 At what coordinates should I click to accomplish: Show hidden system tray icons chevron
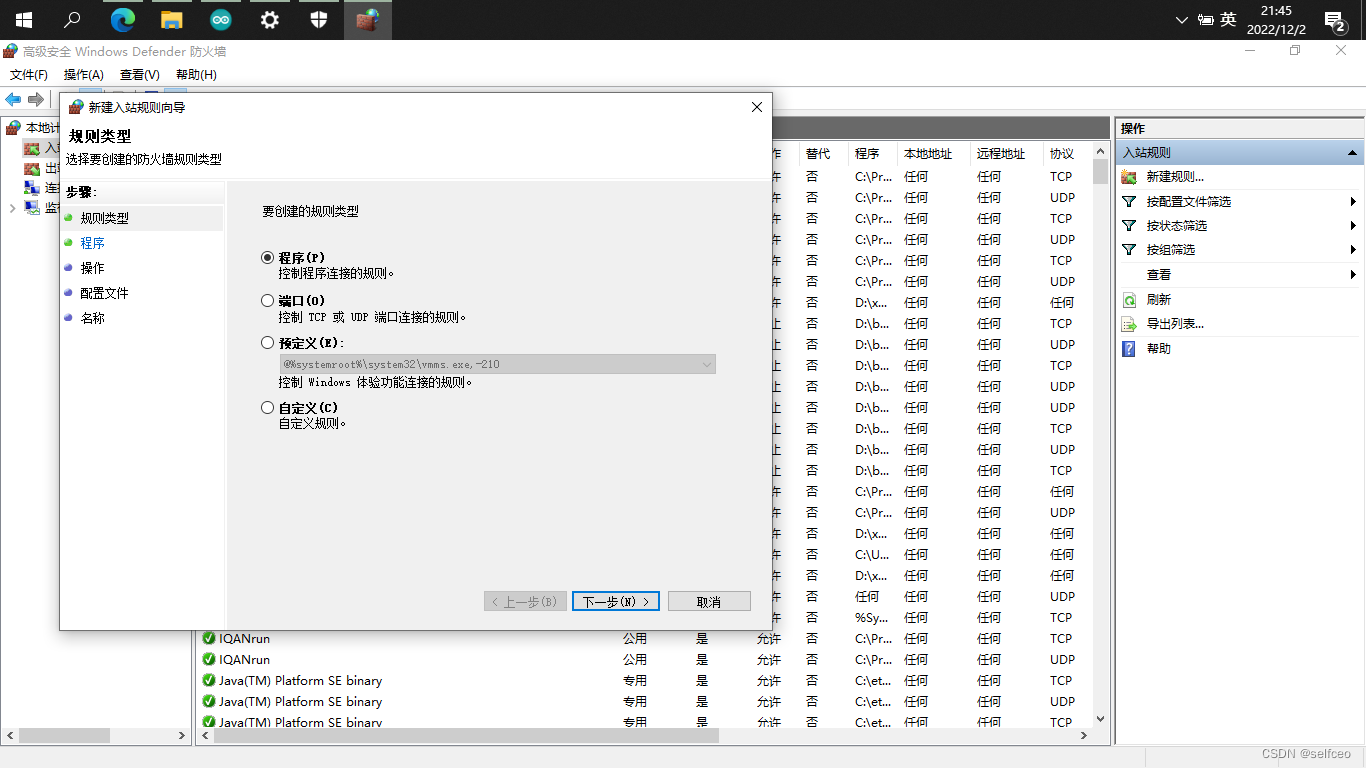click(x=1181, y=20)
